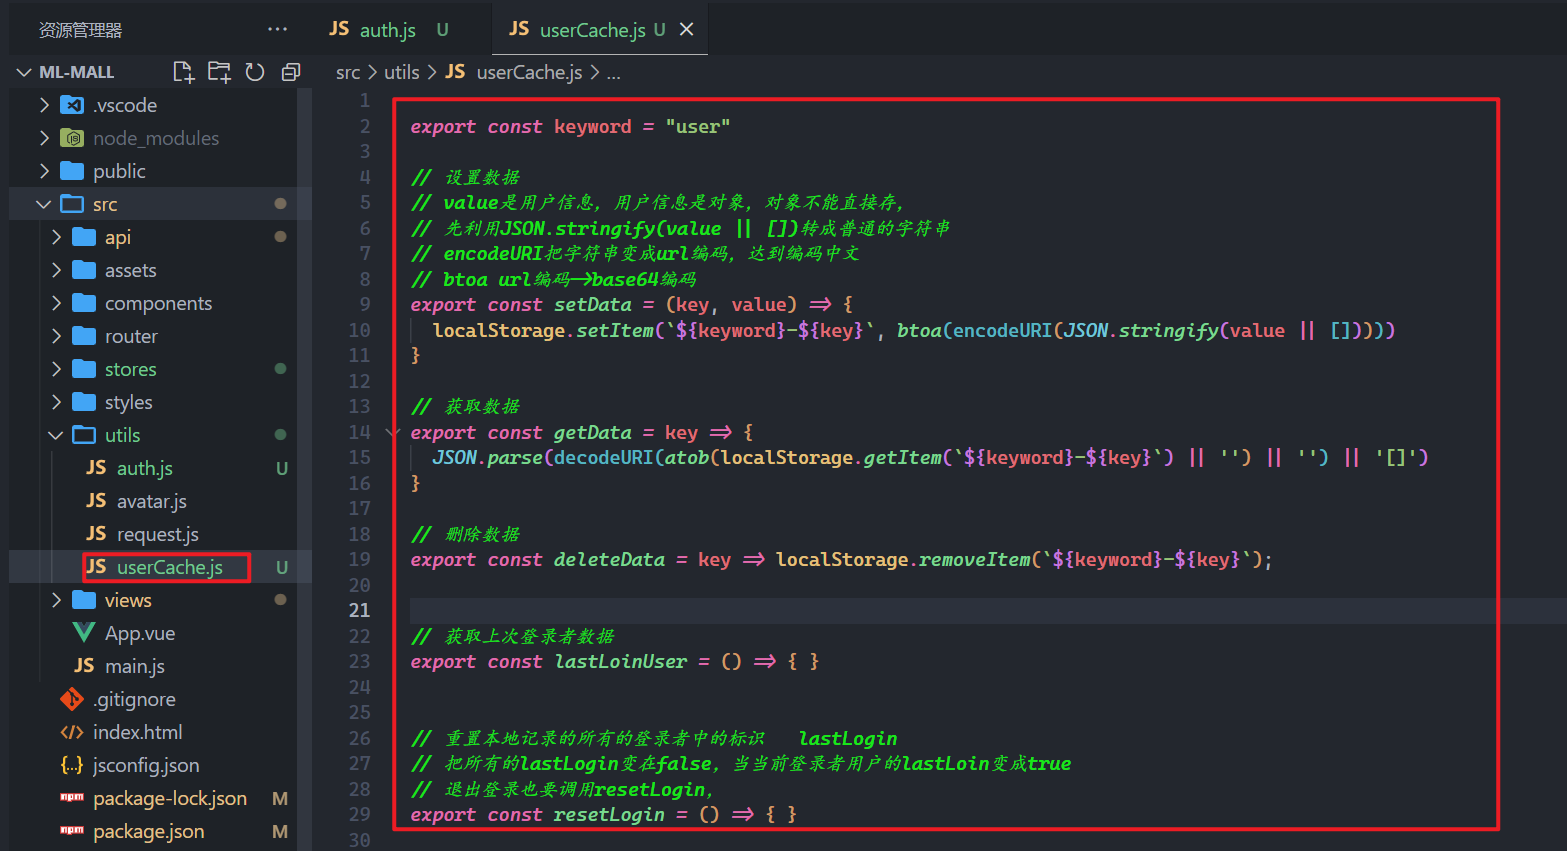Fold the getData function at line 14
This screenshot has height=851, width=1567.
pyautogui.click(x=392, y=433)
